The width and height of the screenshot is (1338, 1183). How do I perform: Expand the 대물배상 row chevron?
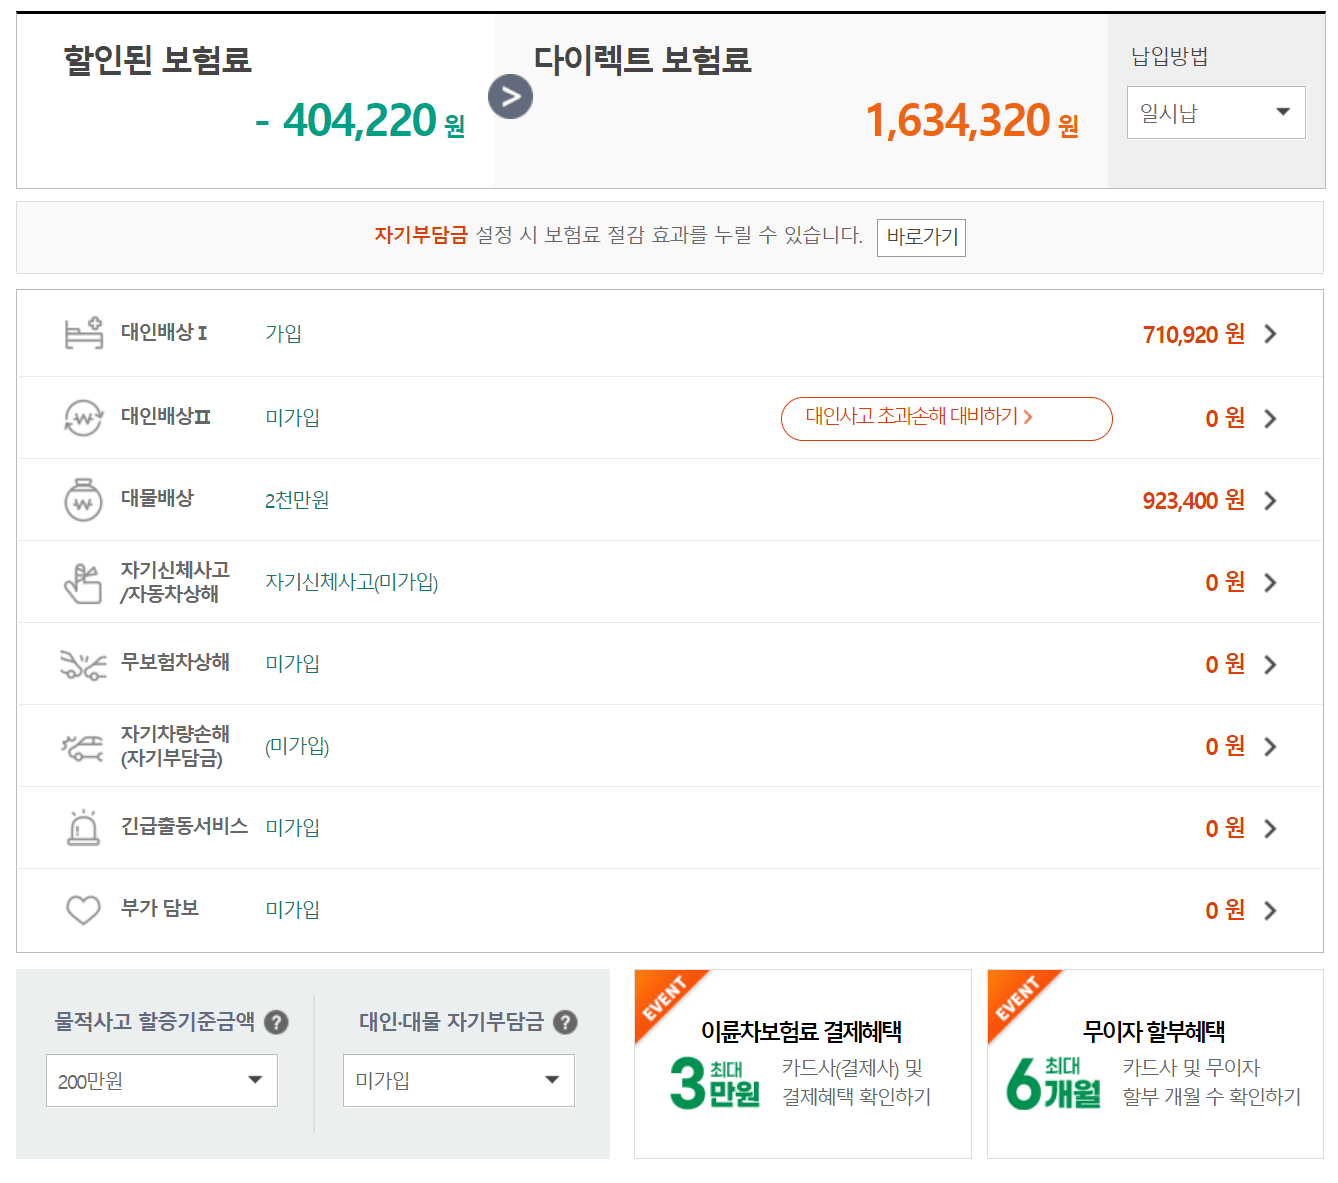click(1271, 500)
